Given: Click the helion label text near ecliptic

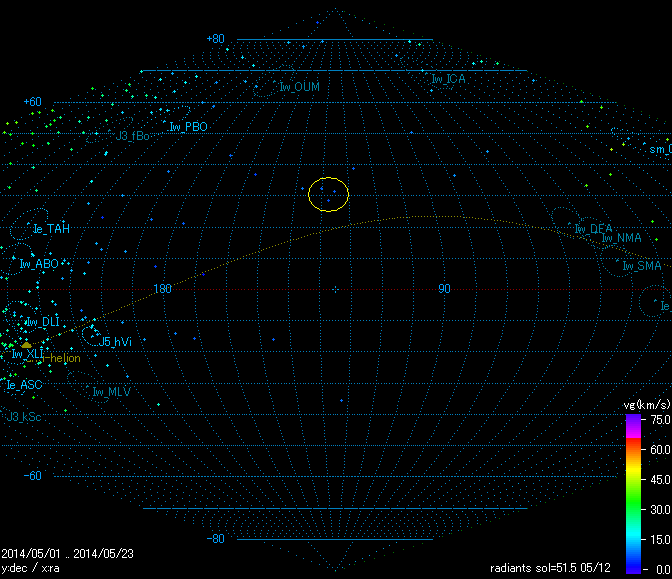Looking at the screenshot, I should coord(63,358).
